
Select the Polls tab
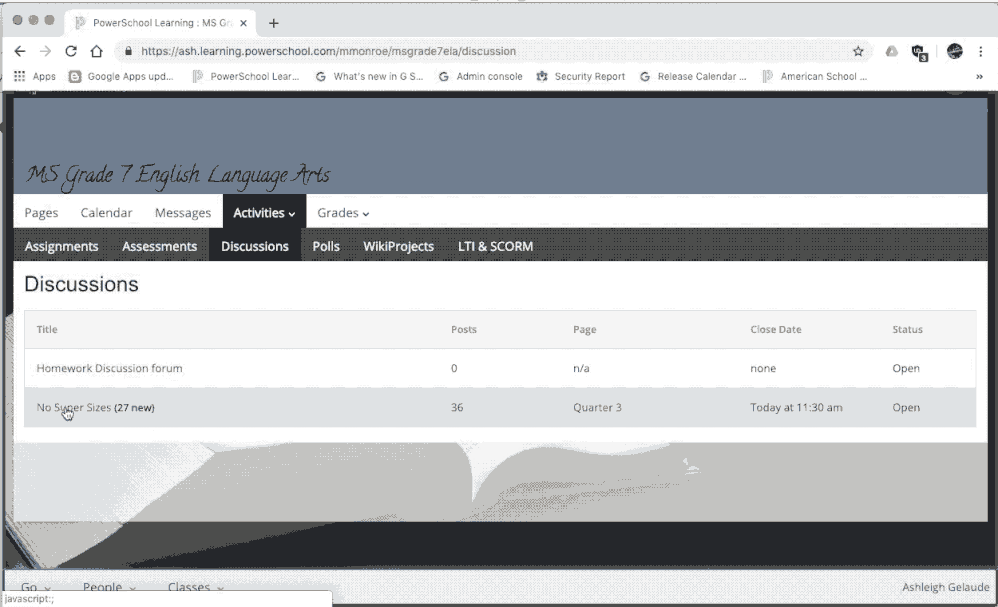(326, 246)
